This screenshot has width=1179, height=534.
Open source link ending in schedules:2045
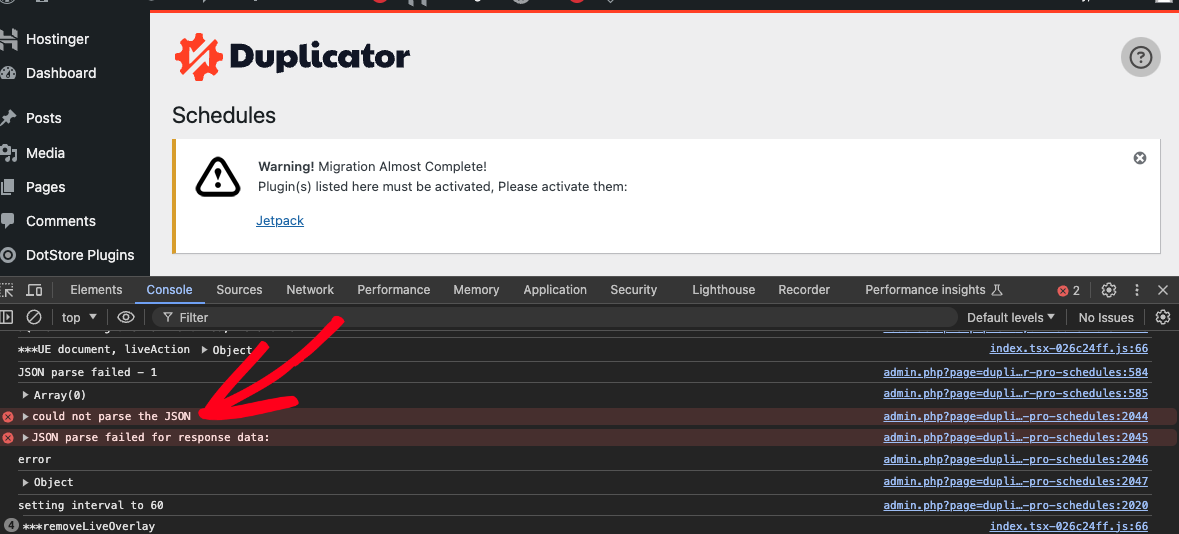[x=1015, y=437]
